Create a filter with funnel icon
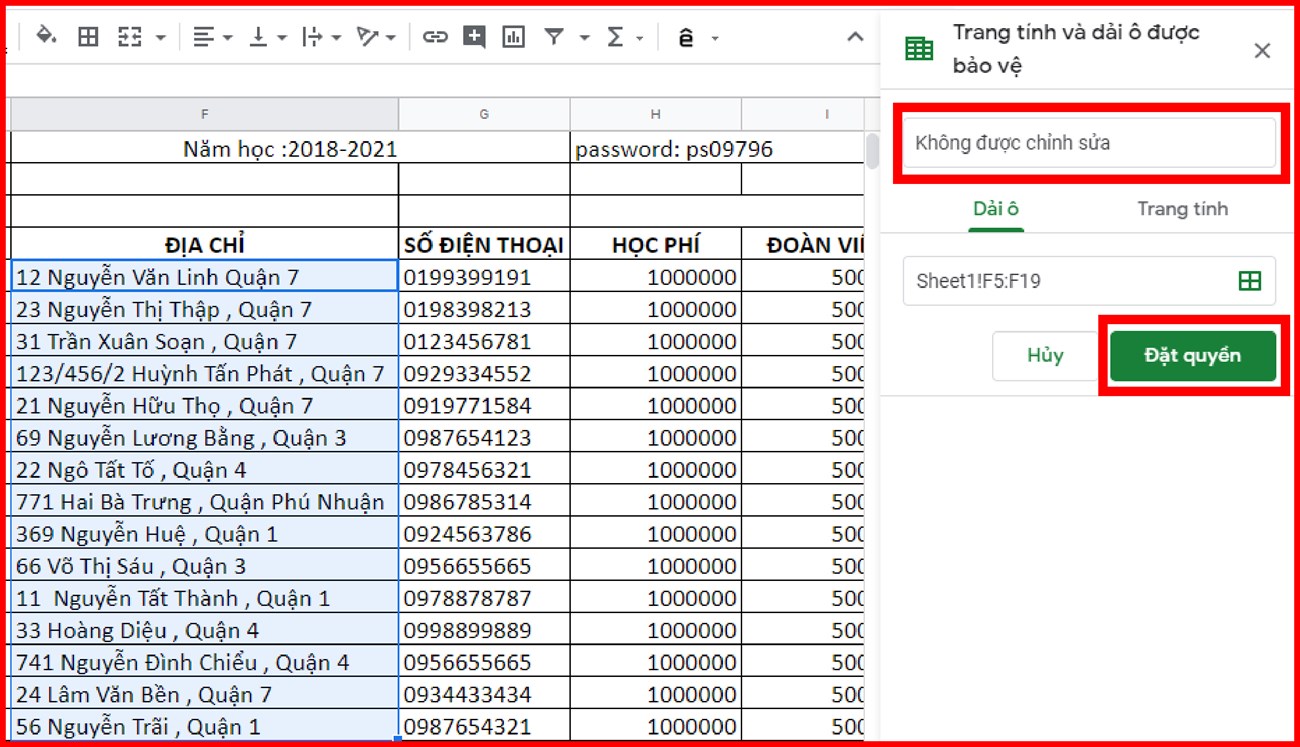Image resolution: width=1300 pixels, height=747 pixels. [553, 37]
